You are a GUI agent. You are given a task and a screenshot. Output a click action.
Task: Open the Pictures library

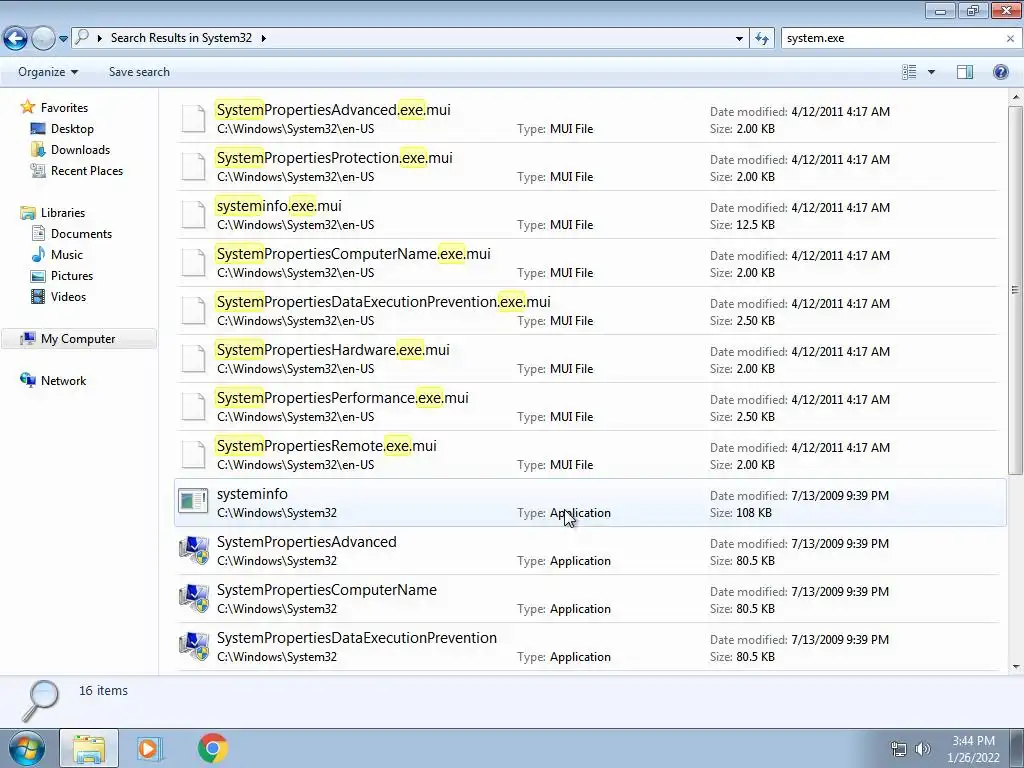point(72,276)
